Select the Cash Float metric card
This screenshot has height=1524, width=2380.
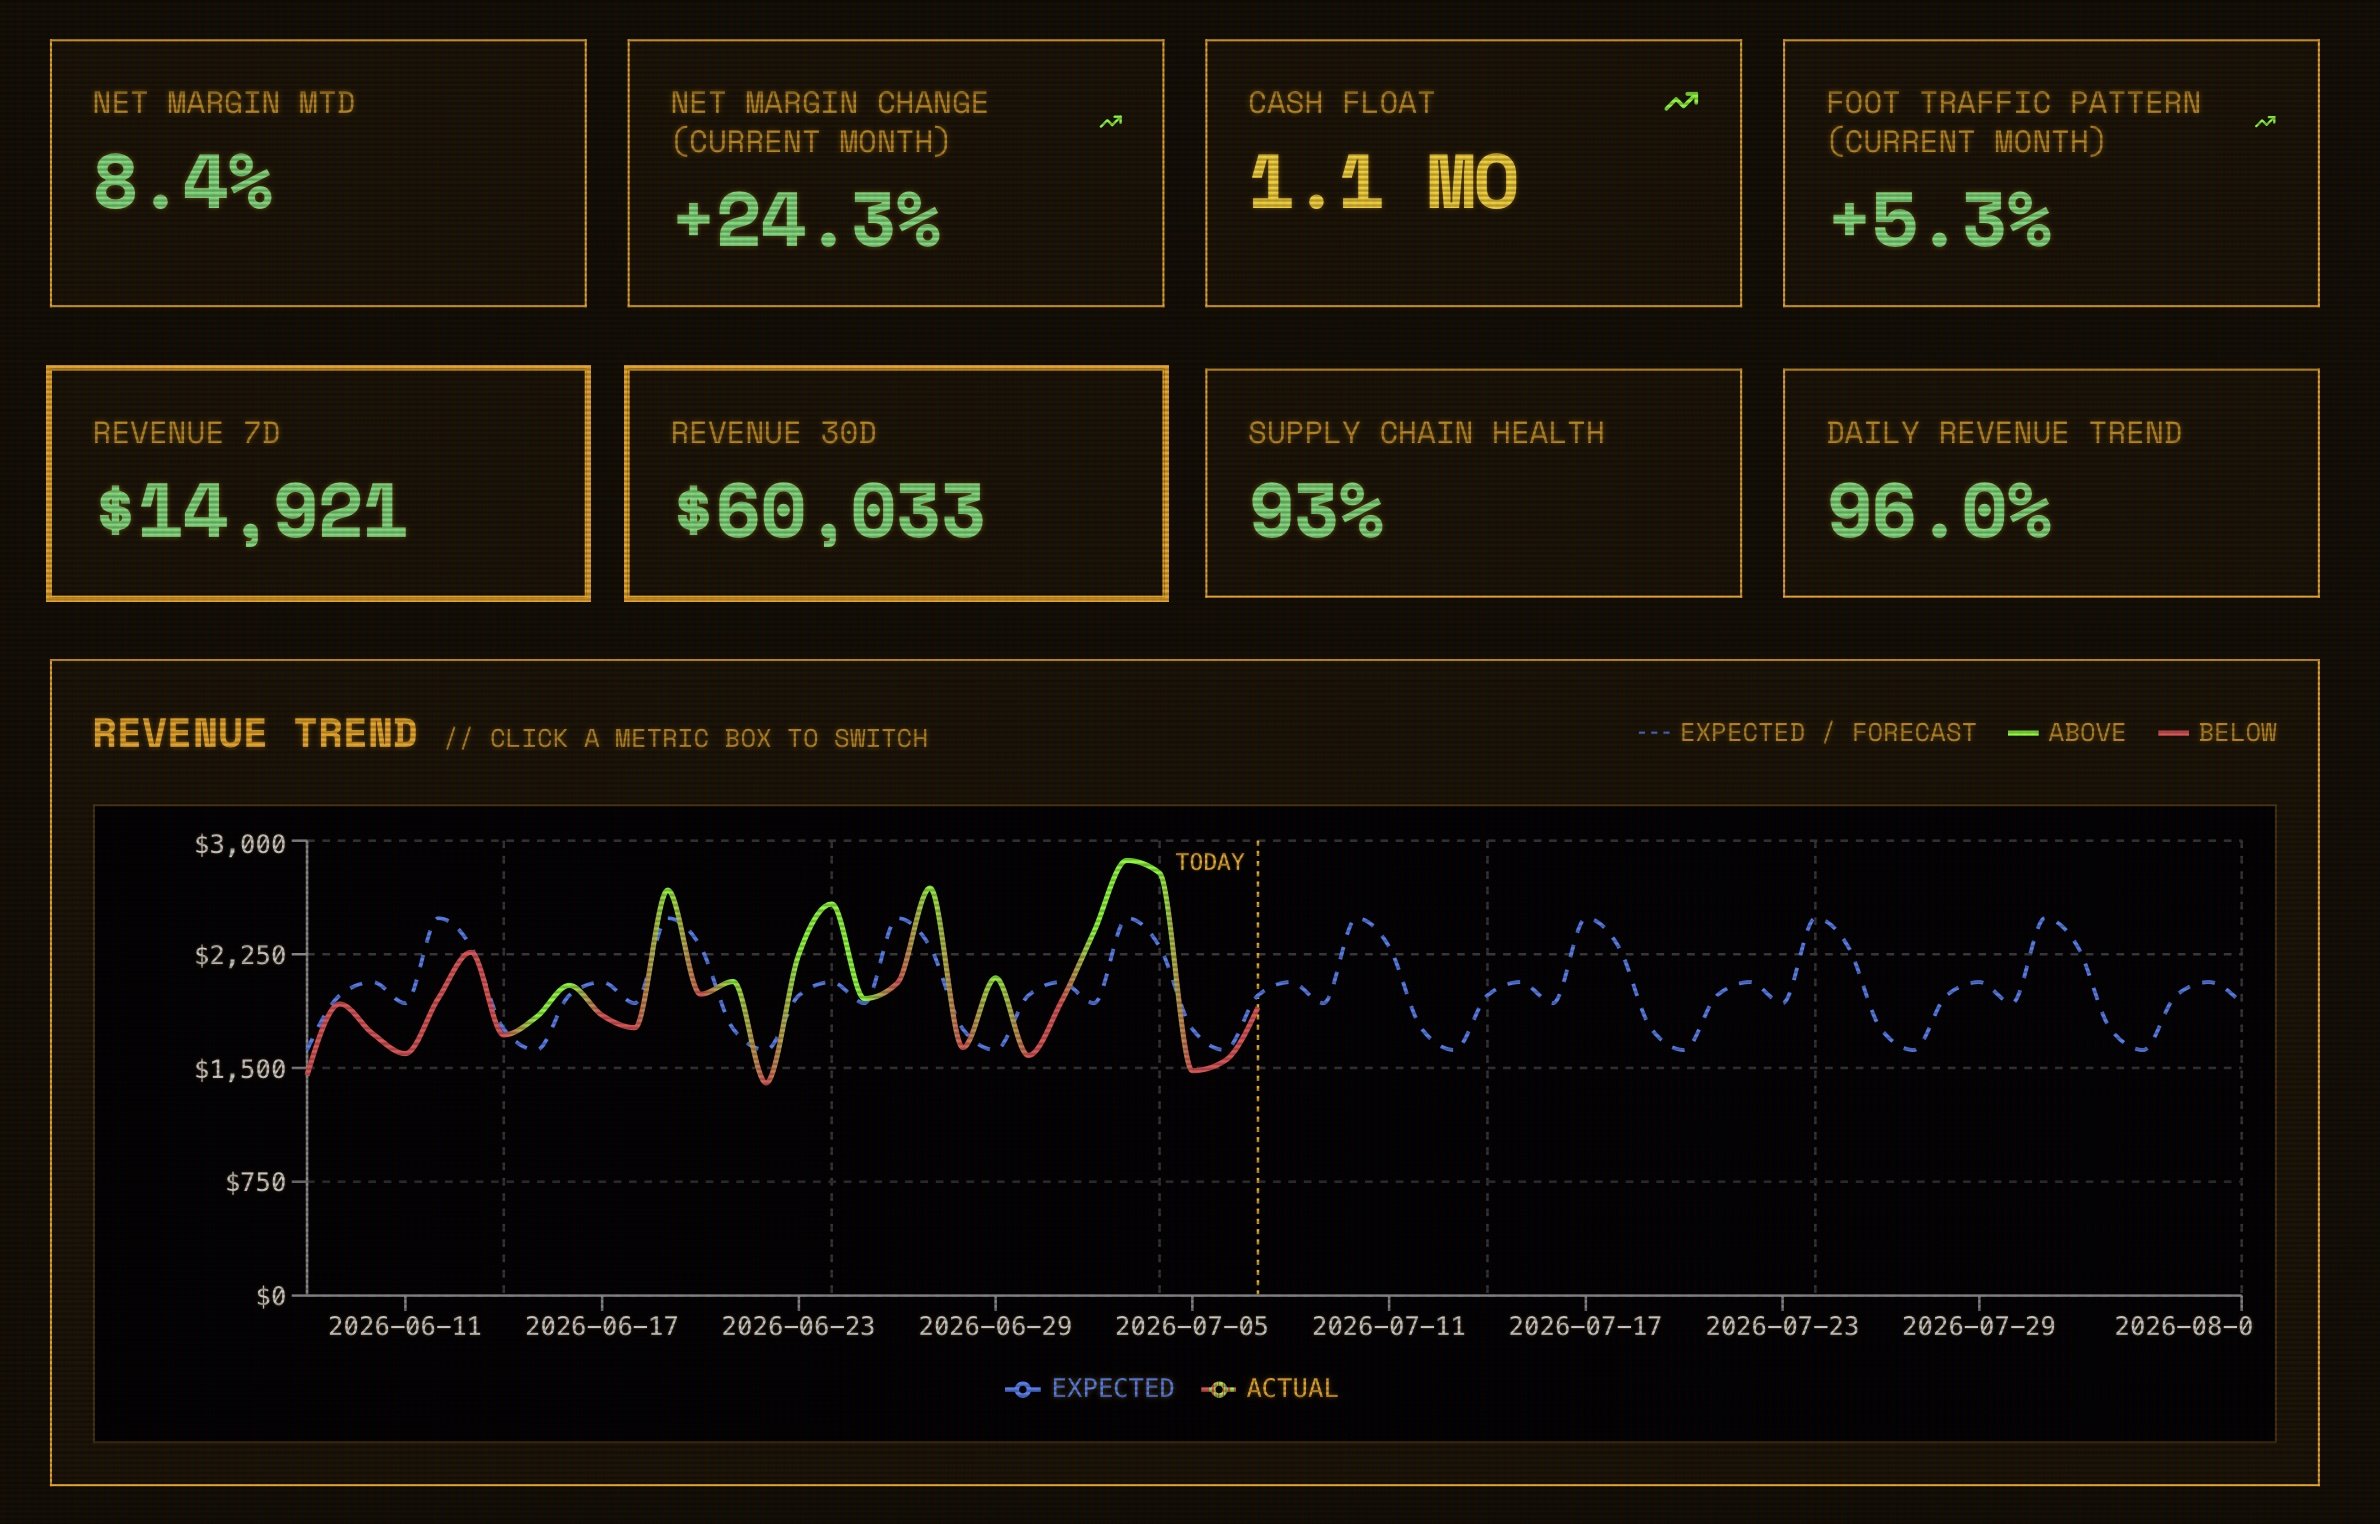pos(1473,173)
